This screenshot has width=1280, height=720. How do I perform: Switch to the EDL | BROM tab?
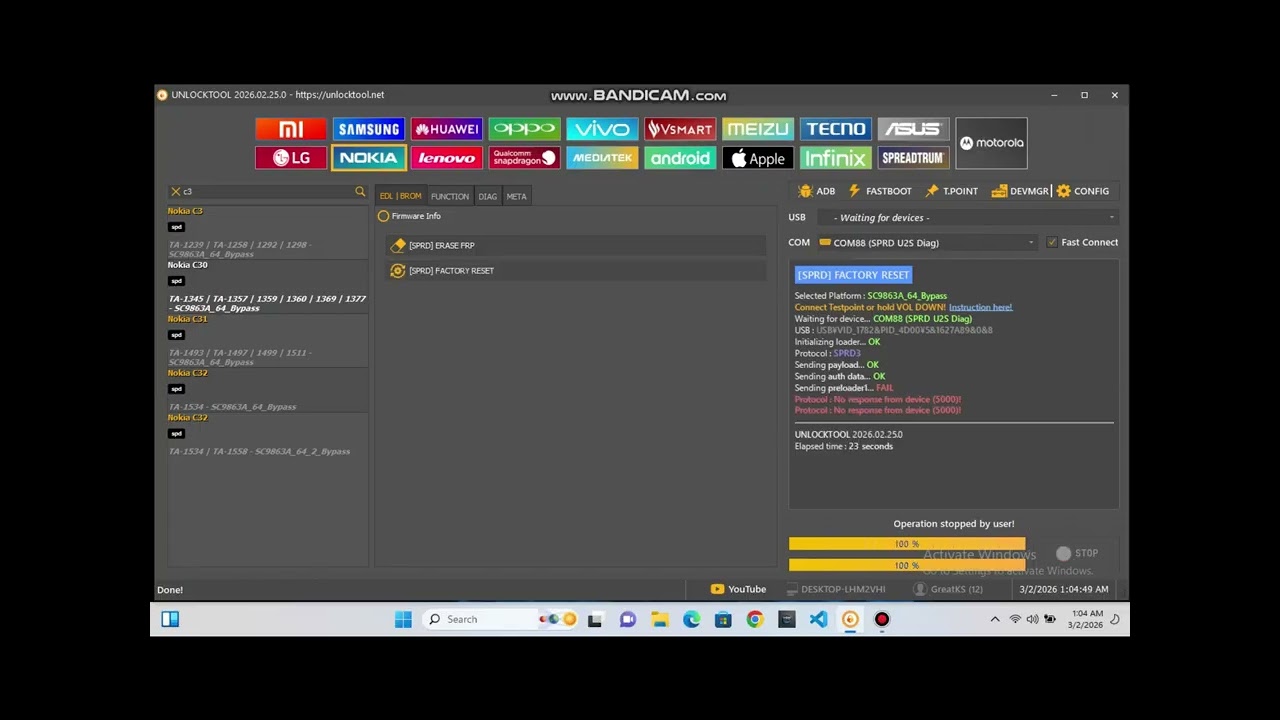(400, 196)
